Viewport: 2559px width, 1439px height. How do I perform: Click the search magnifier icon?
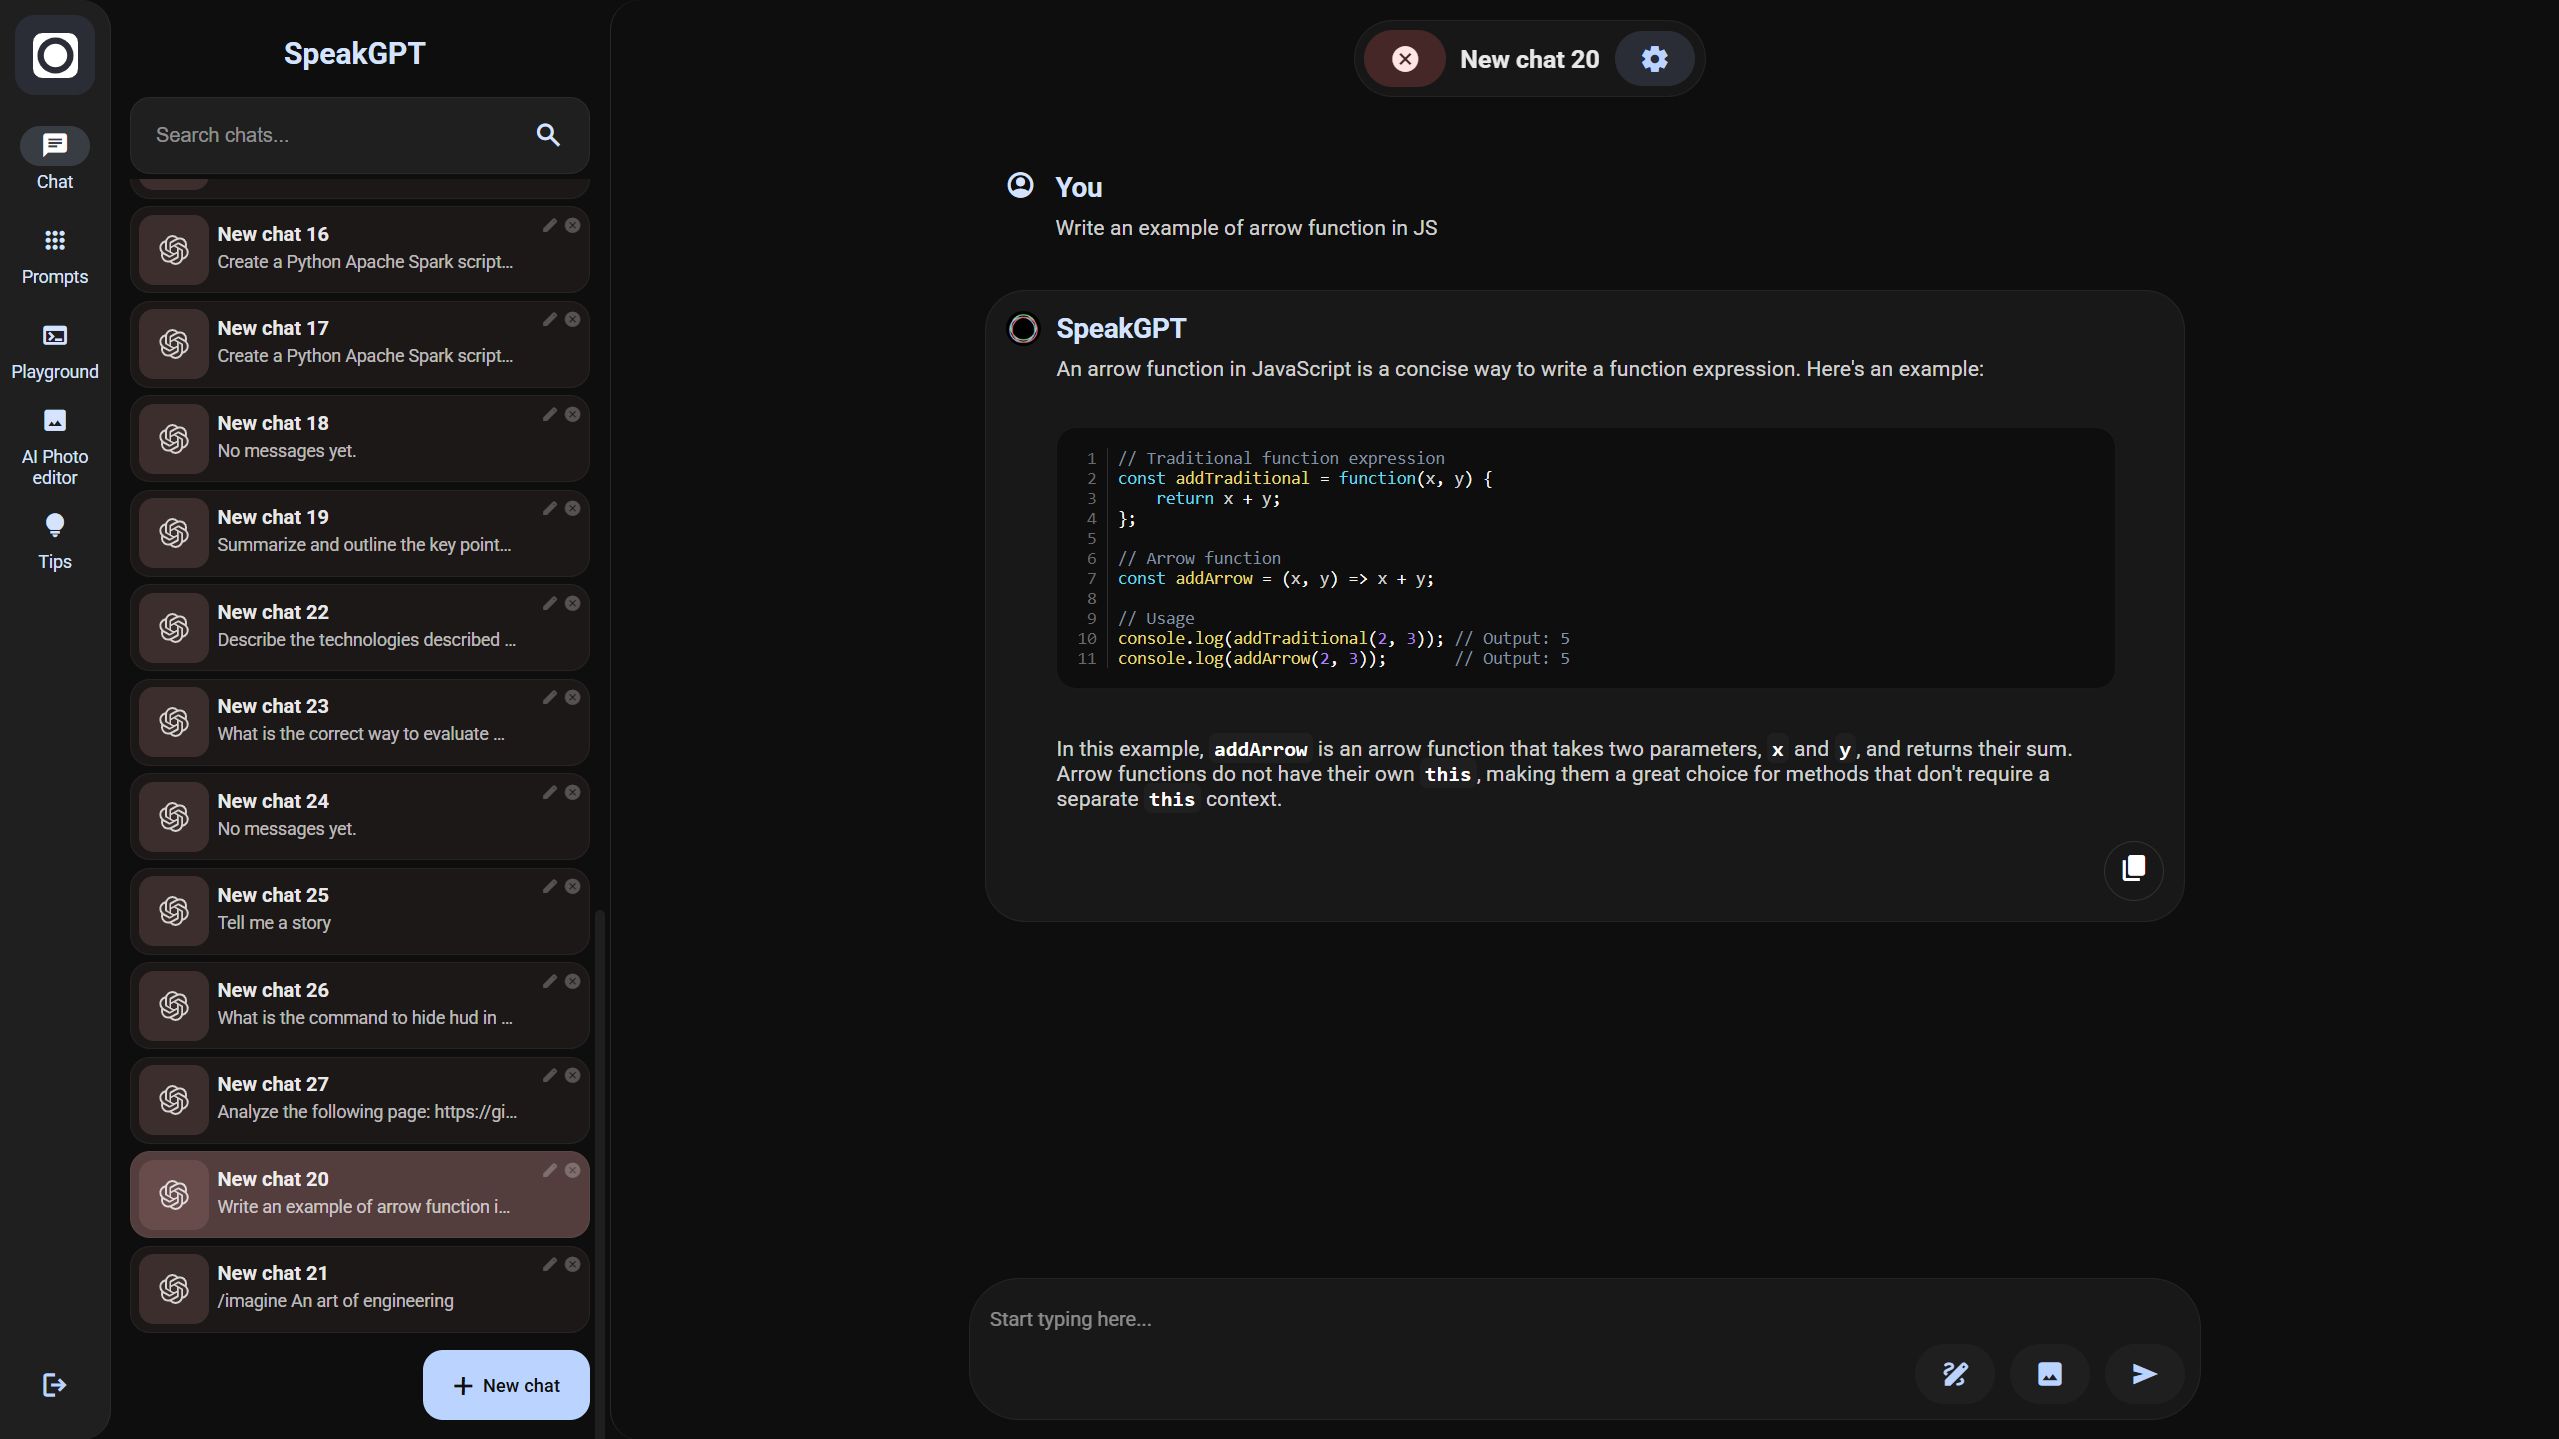(x=548, y=135)
